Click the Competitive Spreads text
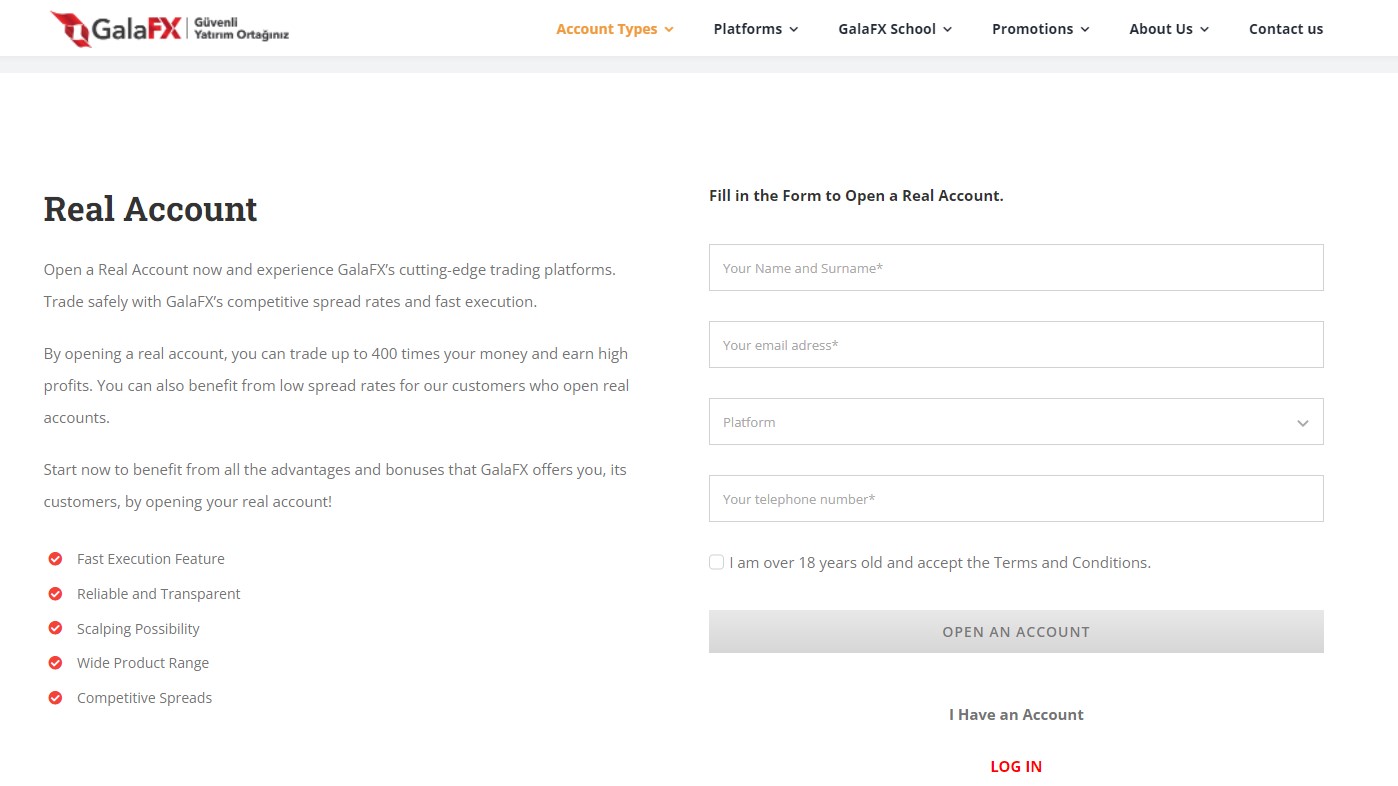1398x786 pixels. point(145,698)
